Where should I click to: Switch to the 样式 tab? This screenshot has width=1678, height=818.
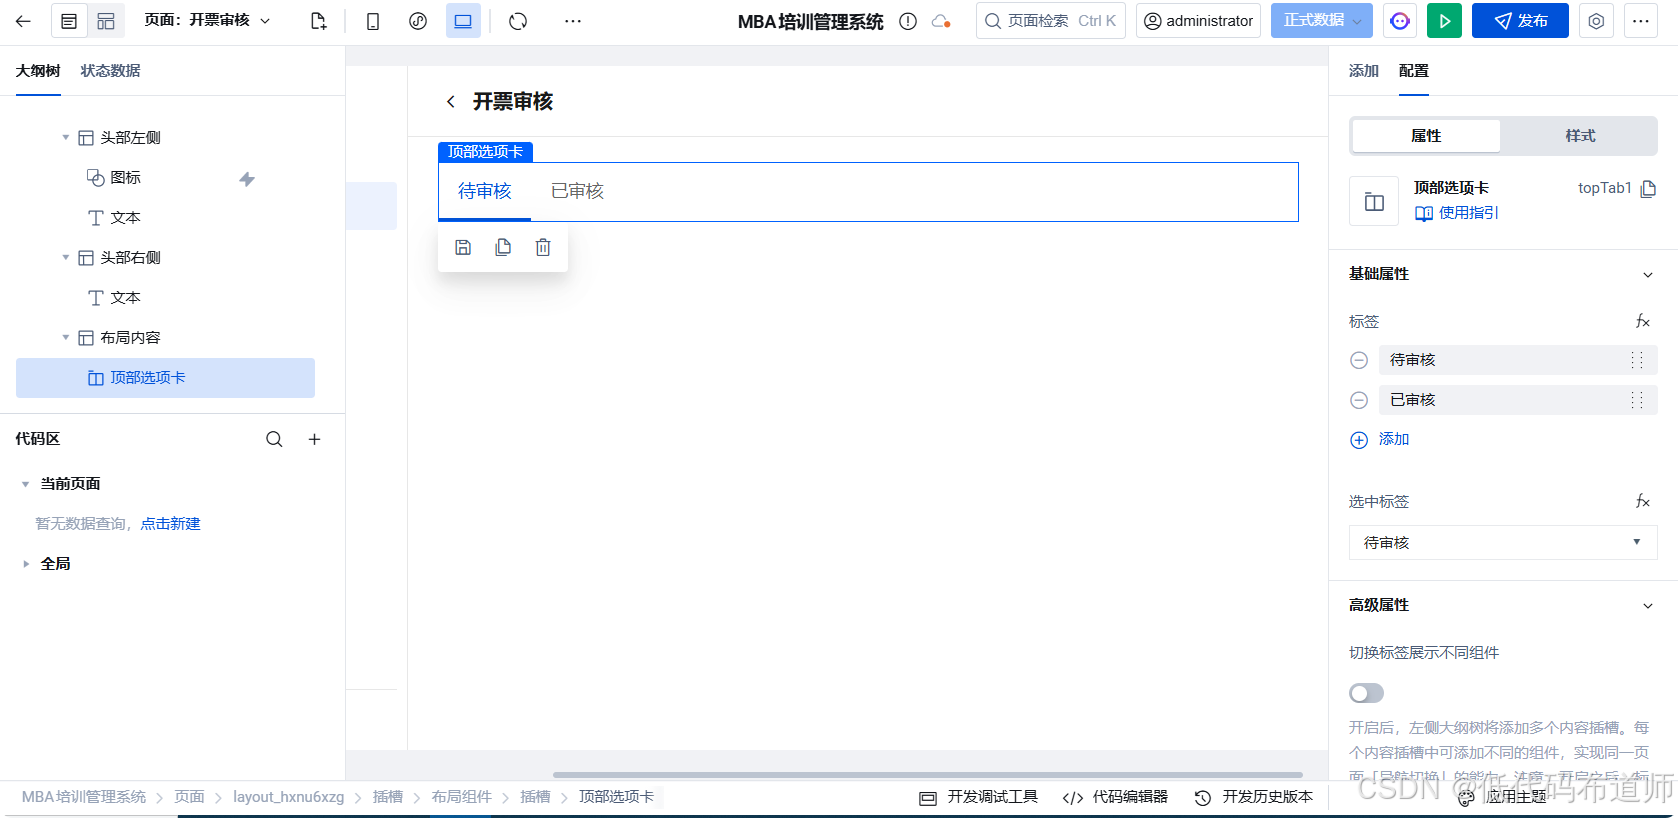(1580, 136)
